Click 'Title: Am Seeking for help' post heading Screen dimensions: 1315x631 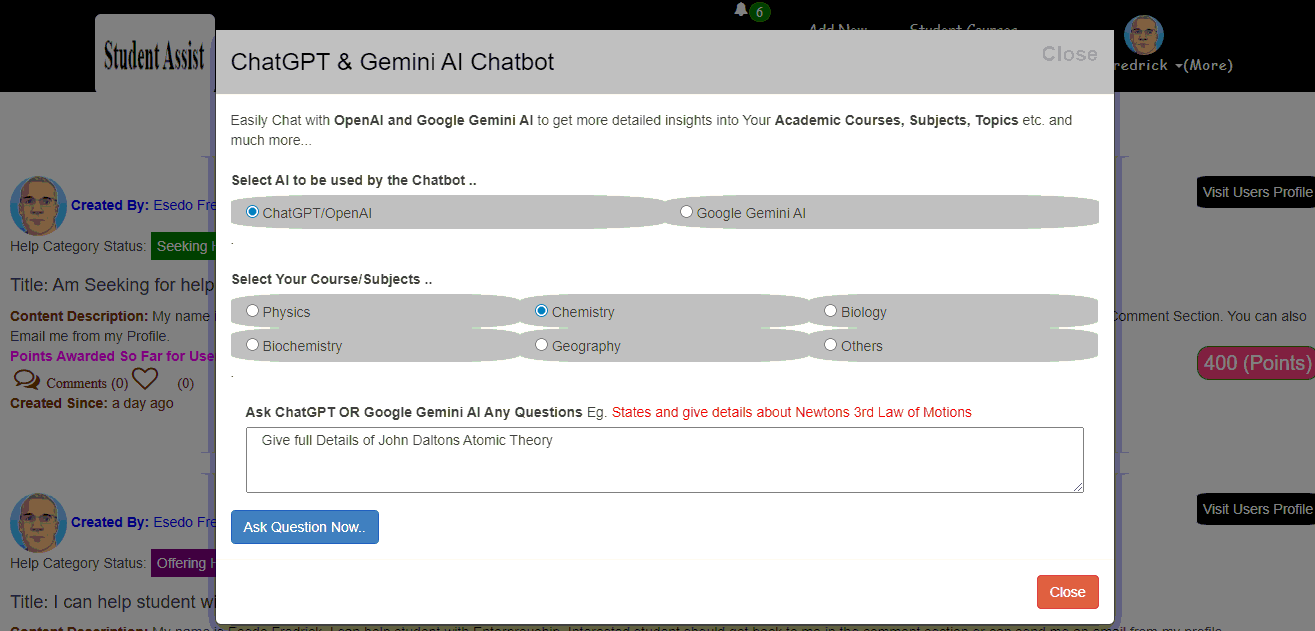tap(113, 285)
